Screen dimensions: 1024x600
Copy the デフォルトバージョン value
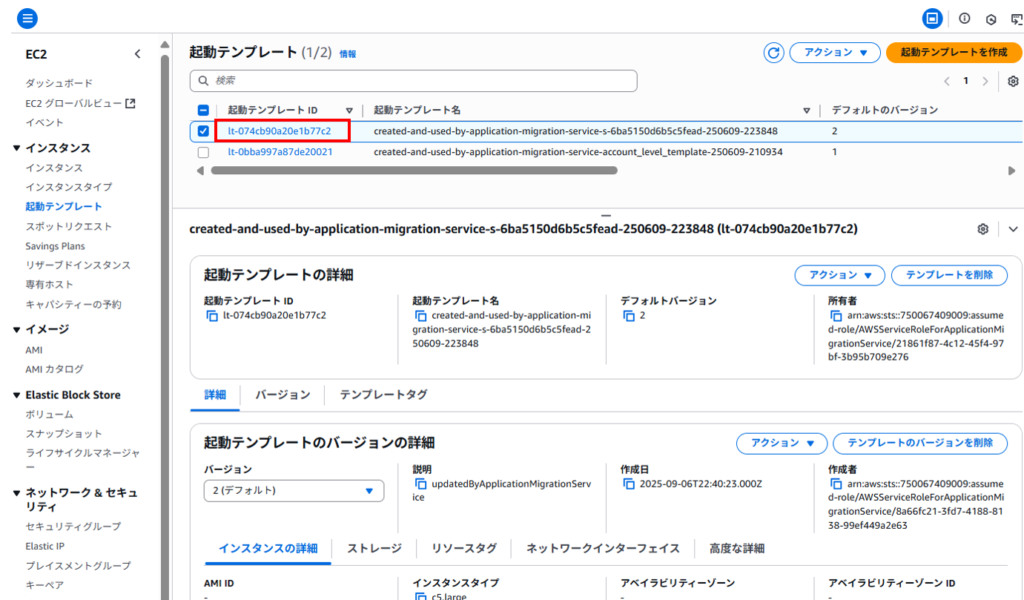tap(629, 316)
